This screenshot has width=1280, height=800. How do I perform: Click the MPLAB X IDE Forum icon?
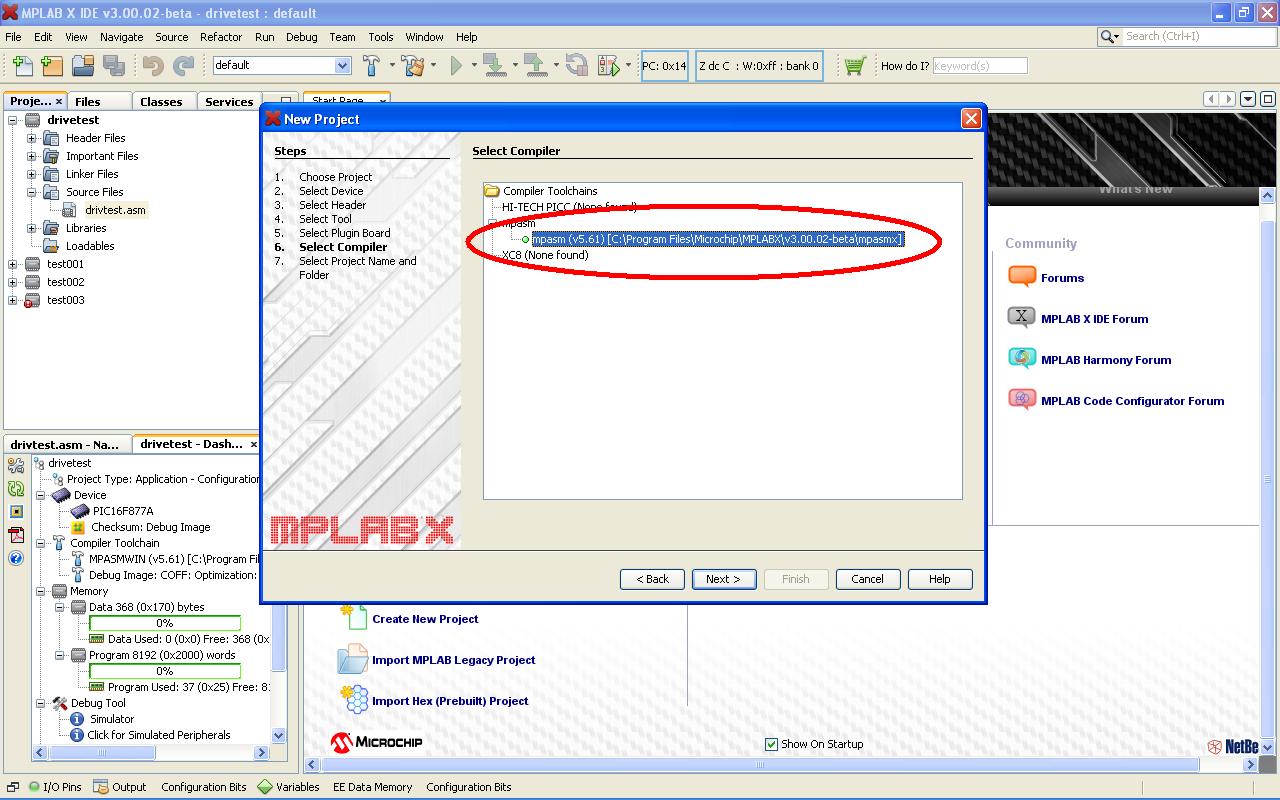(x=1022, y=318)
